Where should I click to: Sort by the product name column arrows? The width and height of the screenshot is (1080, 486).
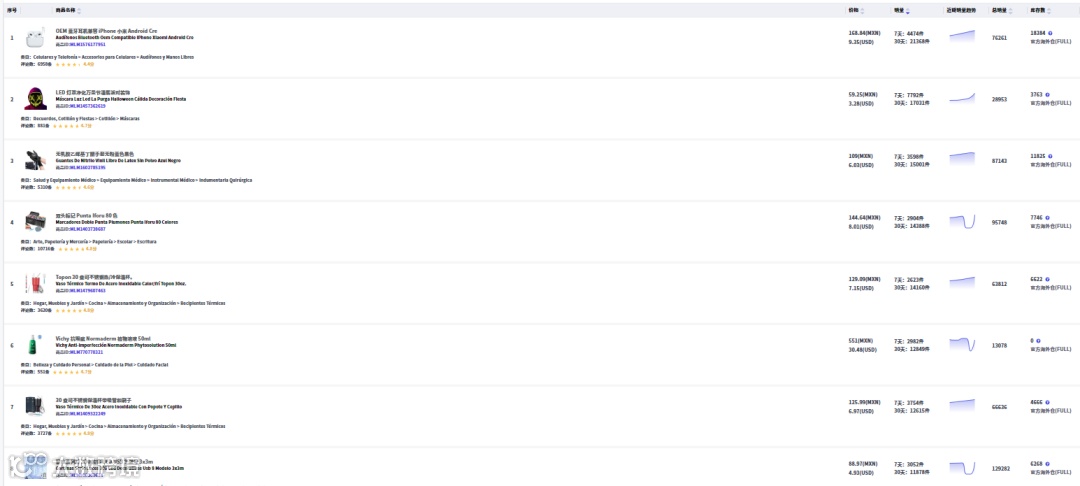(x=79, y=11)
